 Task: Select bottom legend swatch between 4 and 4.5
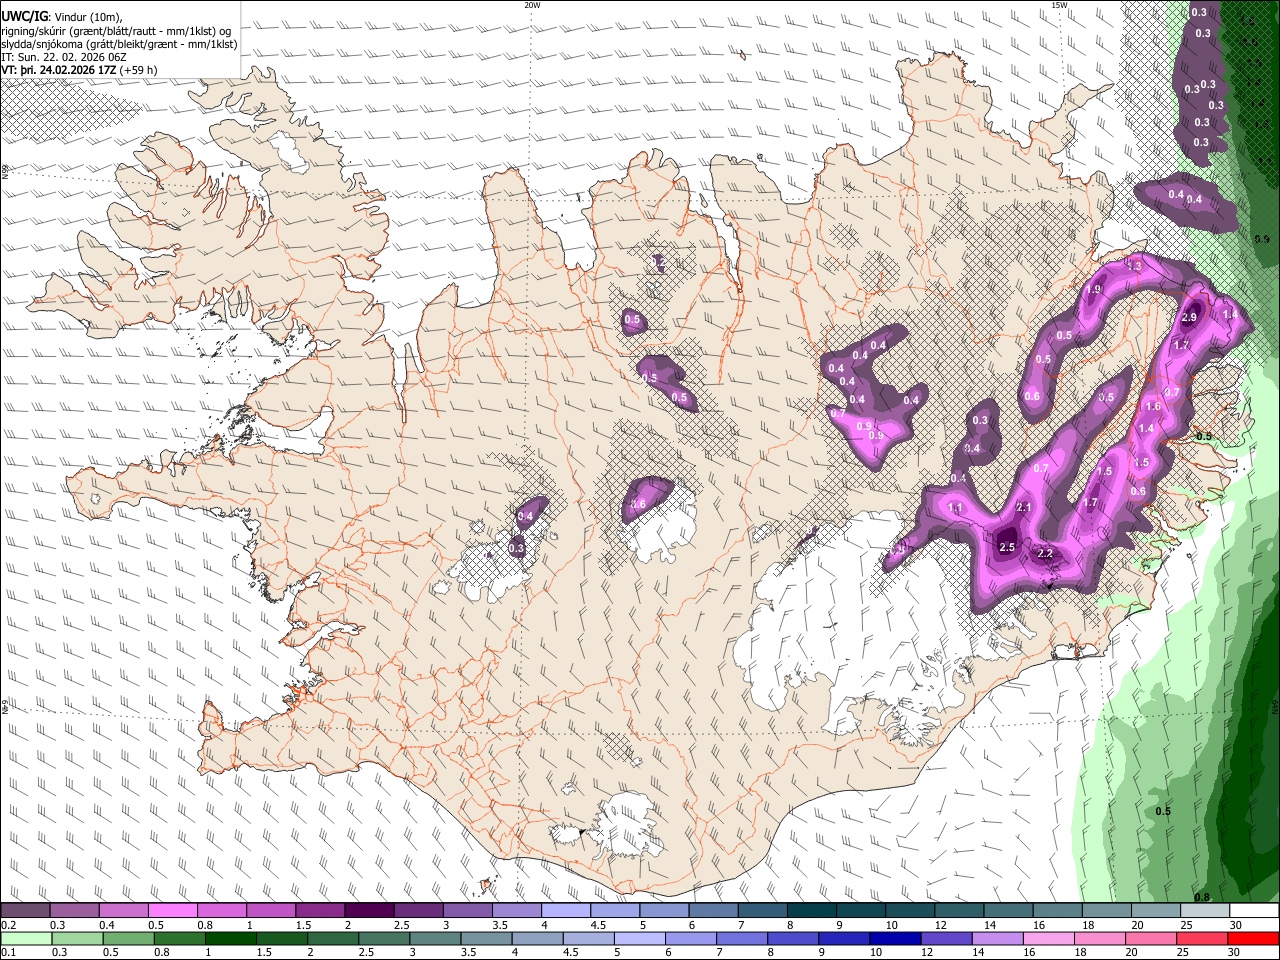tap(538, 939)
